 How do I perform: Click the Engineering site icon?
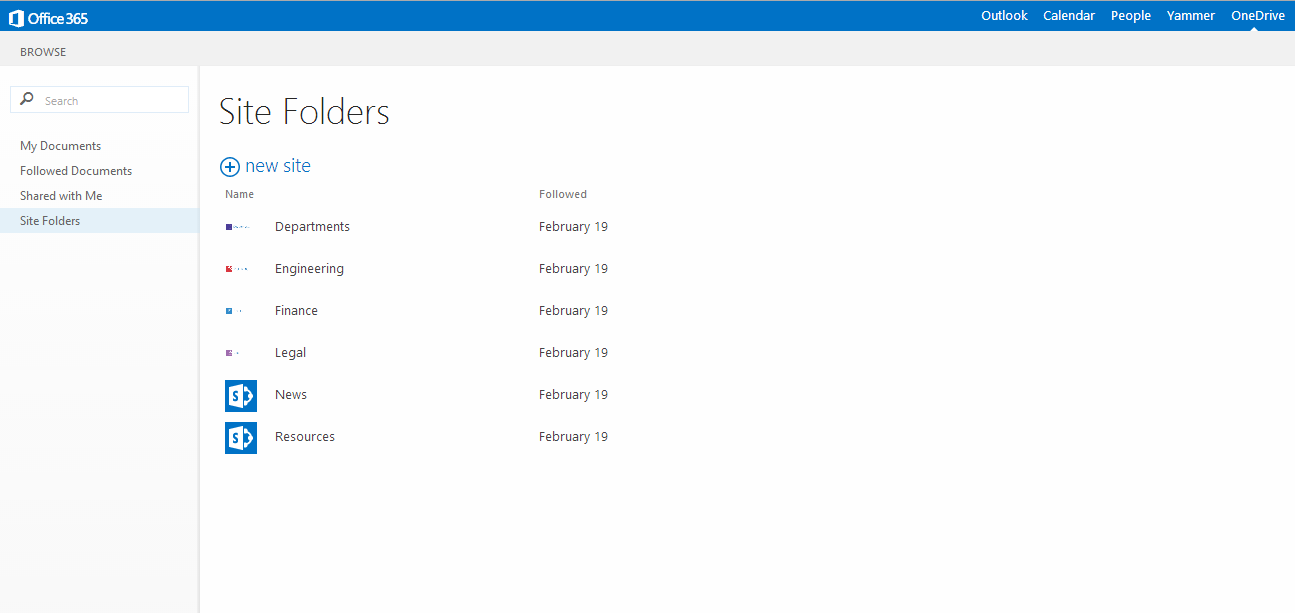point(237,269)
